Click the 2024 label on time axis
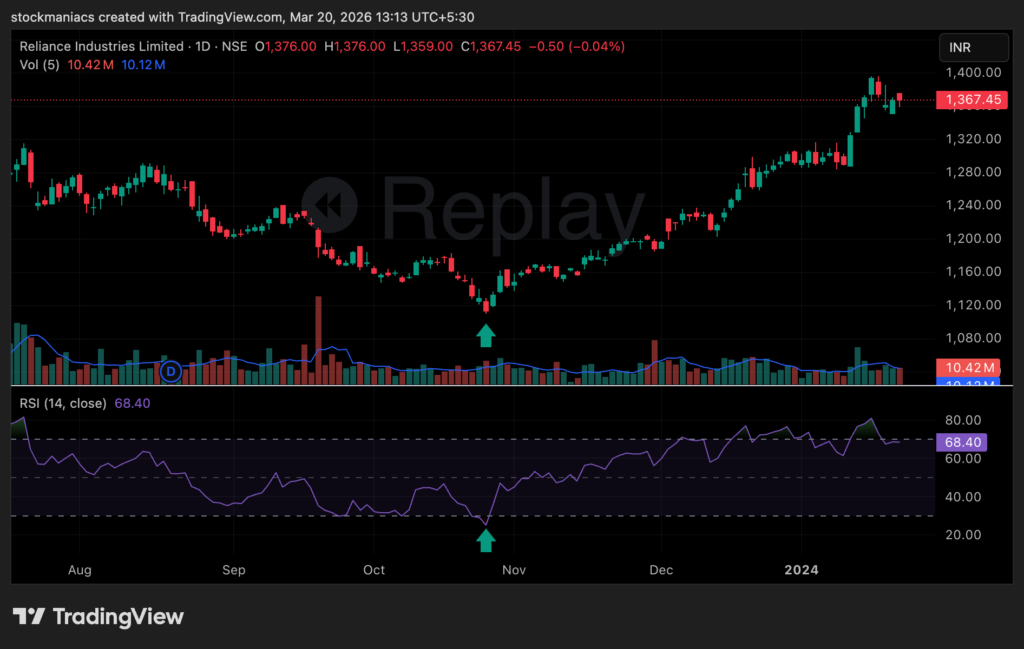The image size is (1024, 649). (x=801, y=570)
